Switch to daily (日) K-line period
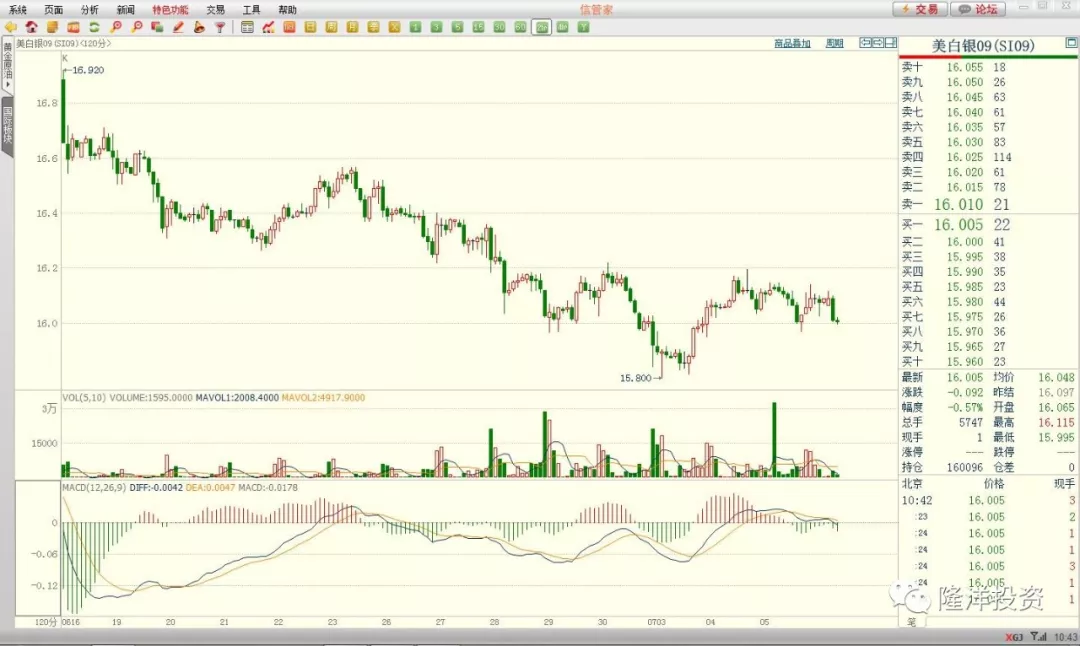1080x646 pixels. (x=310, y=27)
